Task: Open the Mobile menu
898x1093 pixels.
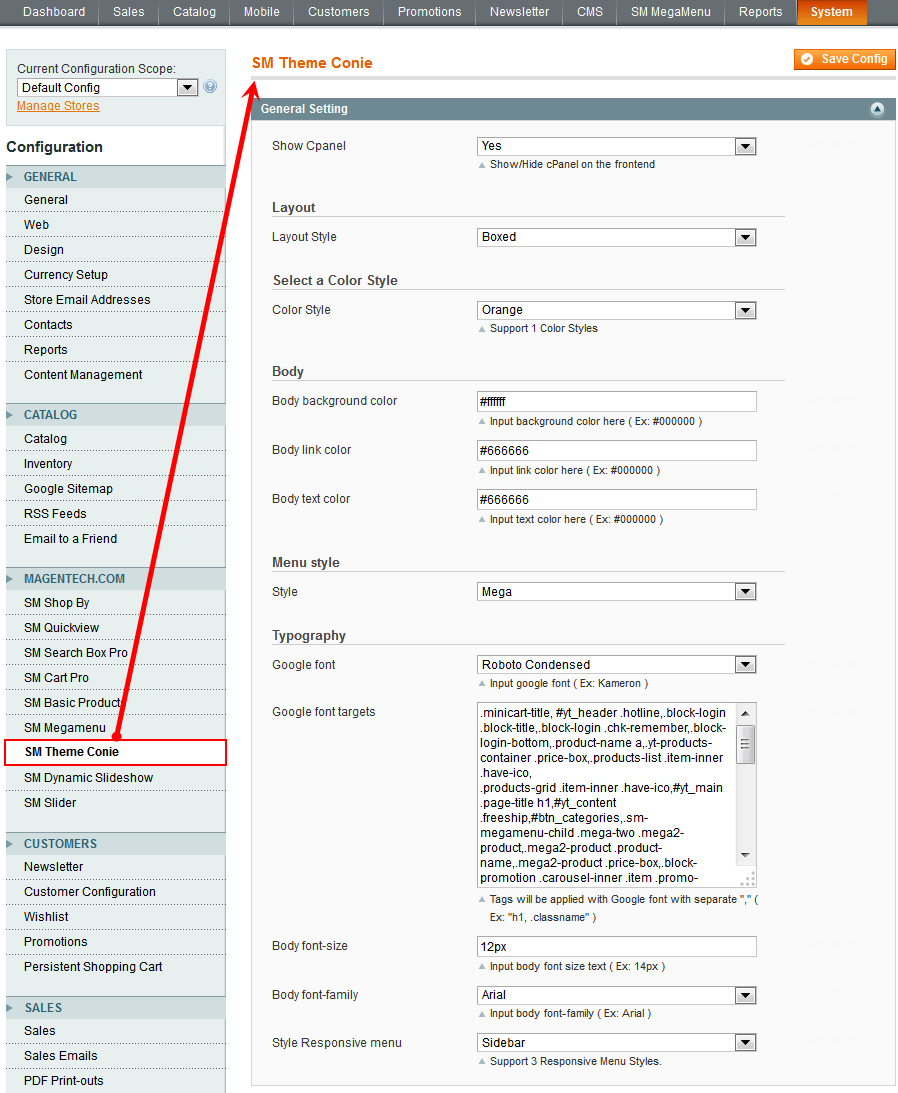Action: [x=261, y=12]
